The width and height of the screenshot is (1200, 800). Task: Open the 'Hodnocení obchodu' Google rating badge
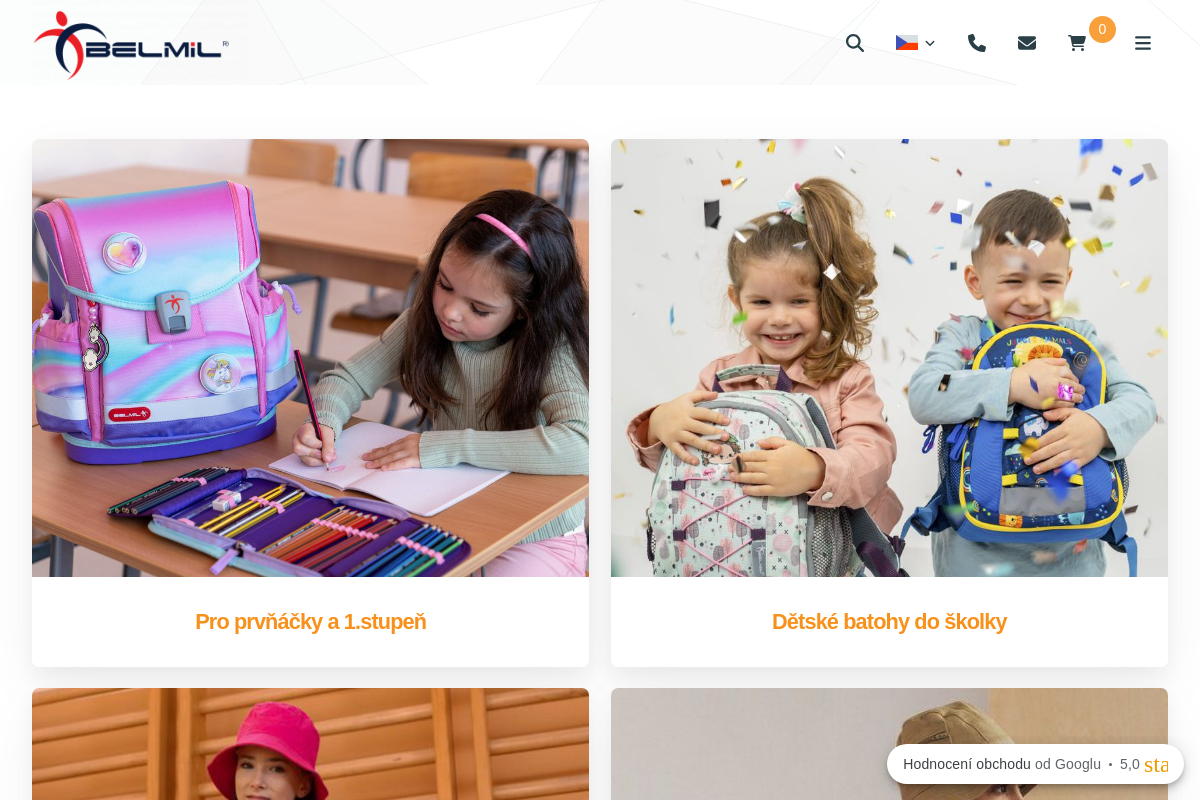1035,764
